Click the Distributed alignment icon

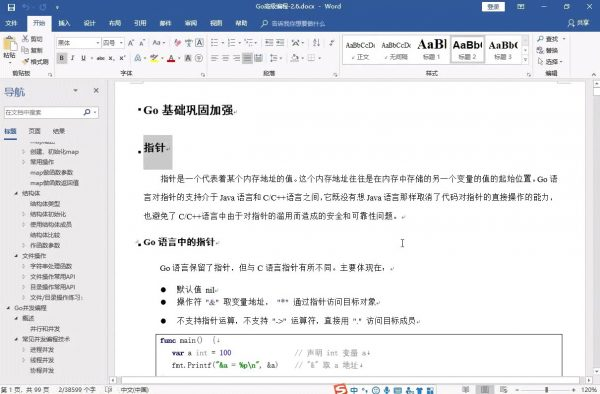[259, 58]
